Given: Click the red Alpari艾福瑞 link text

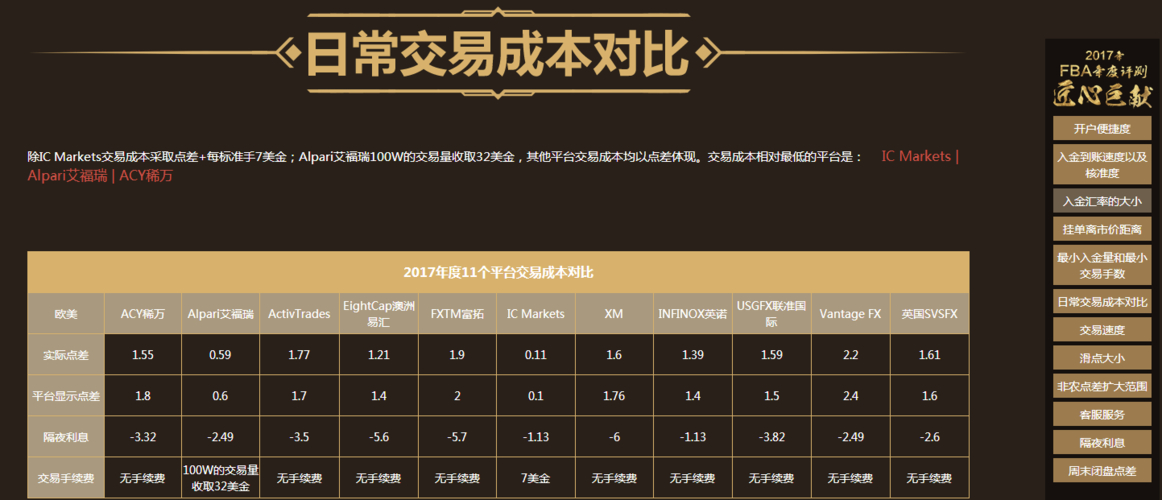Looking at the screenshot, I should click(x=67, y=176).
